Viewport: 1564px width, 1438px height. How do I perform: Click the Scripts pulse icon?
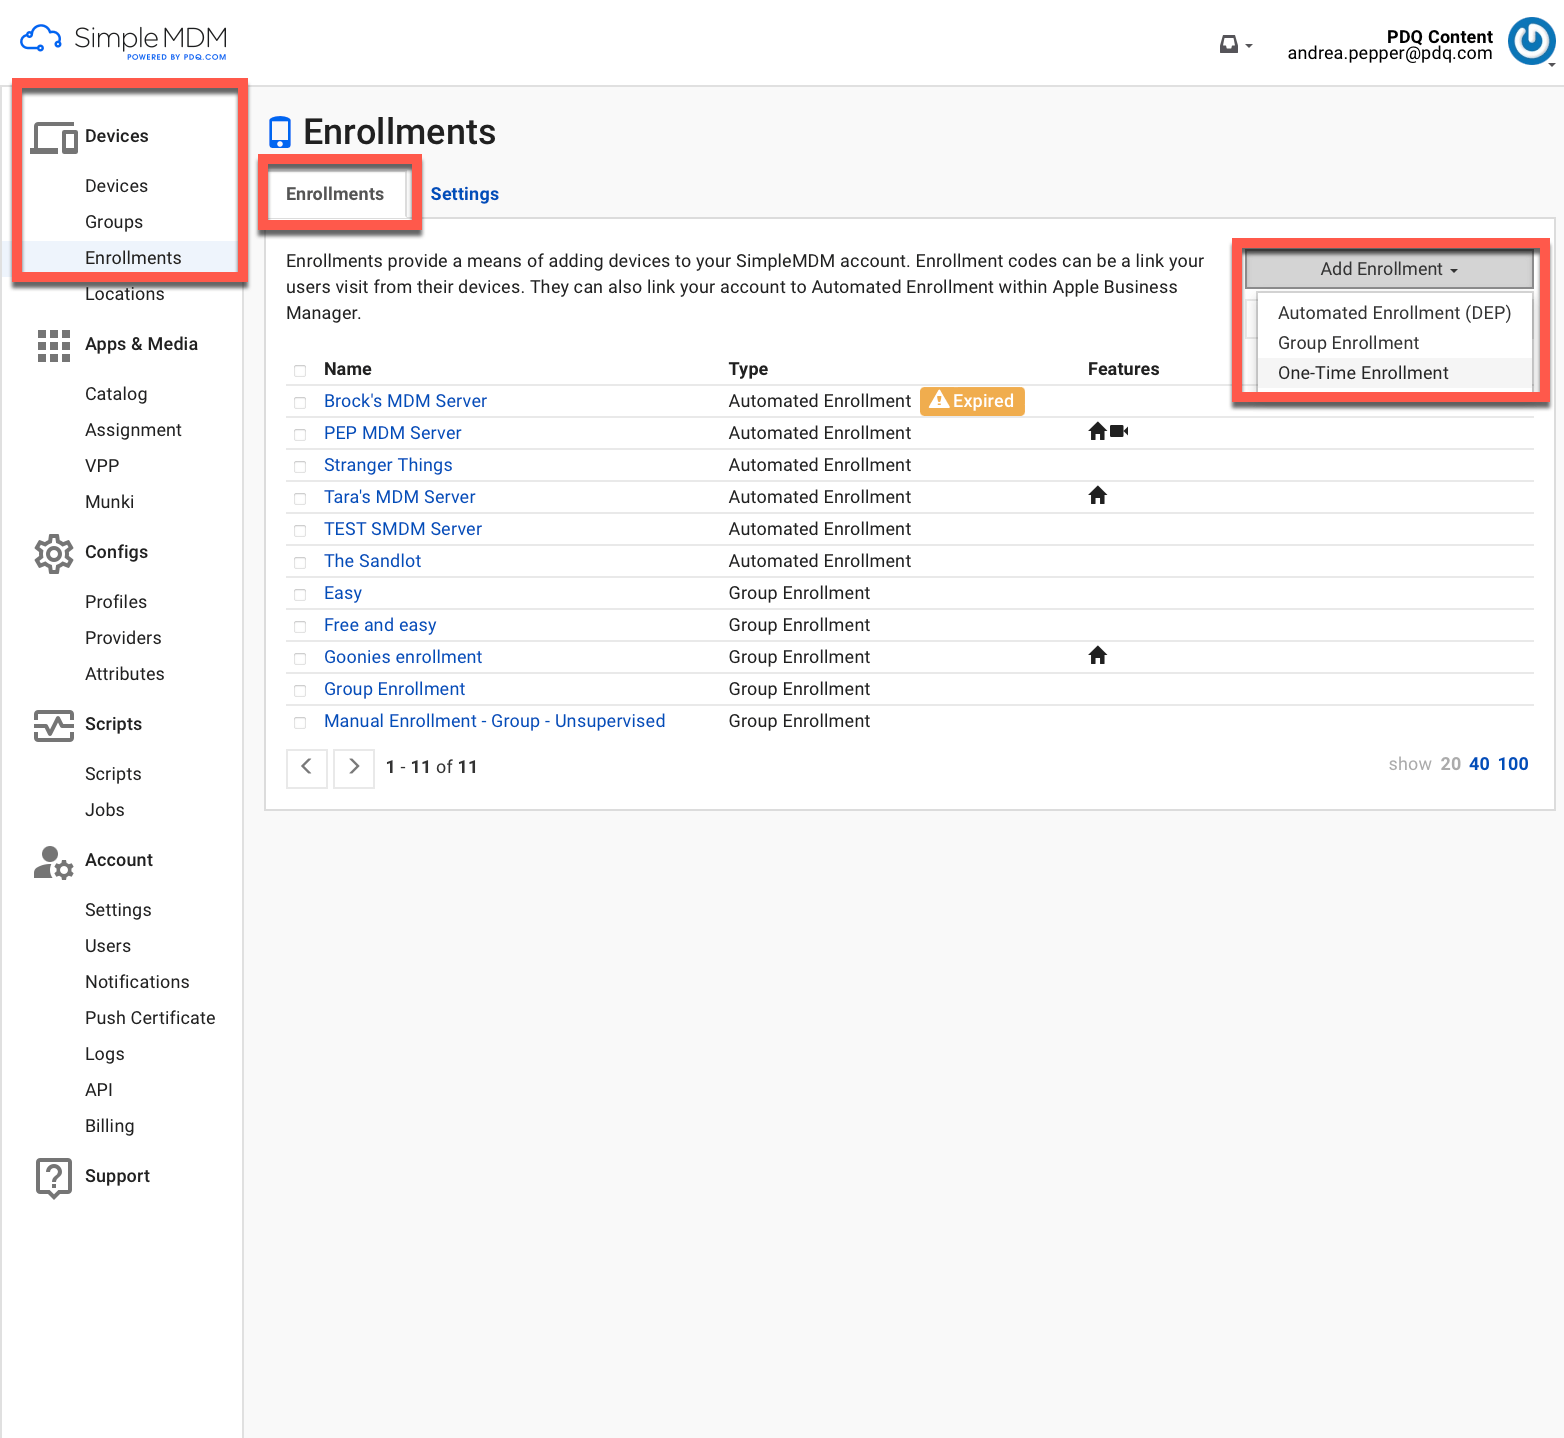click(x=54, y=725)
